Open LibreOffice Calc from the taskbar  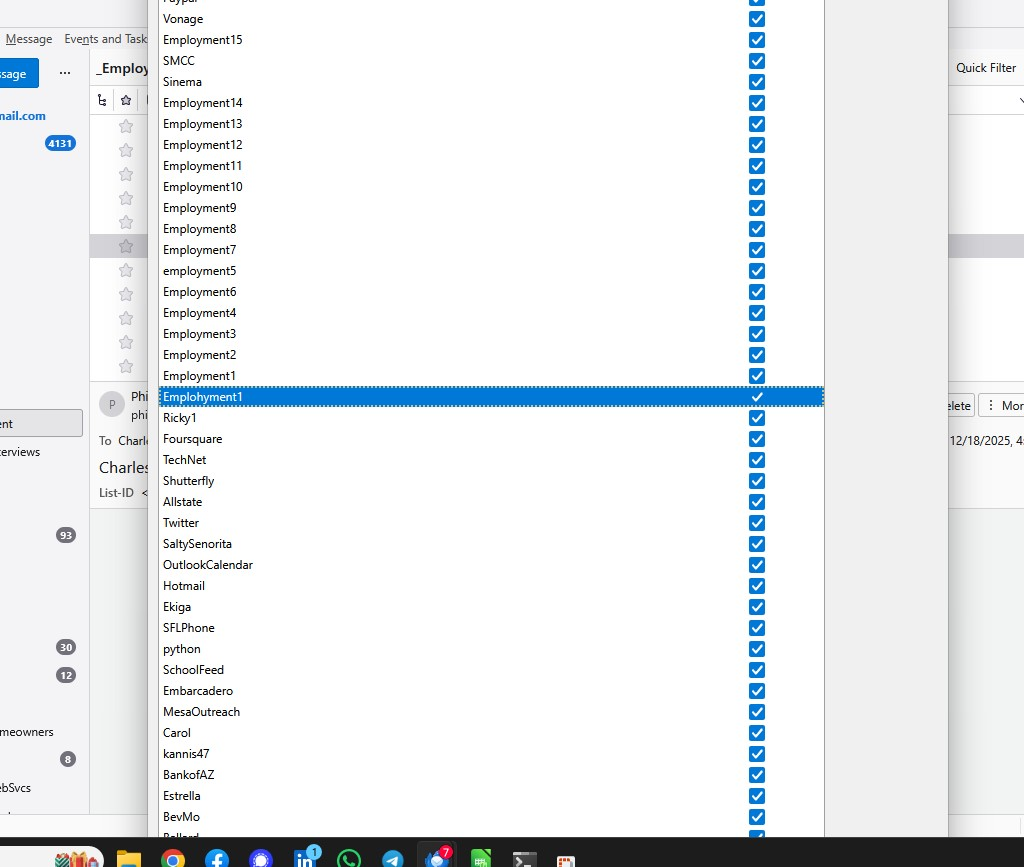[481, 859]
